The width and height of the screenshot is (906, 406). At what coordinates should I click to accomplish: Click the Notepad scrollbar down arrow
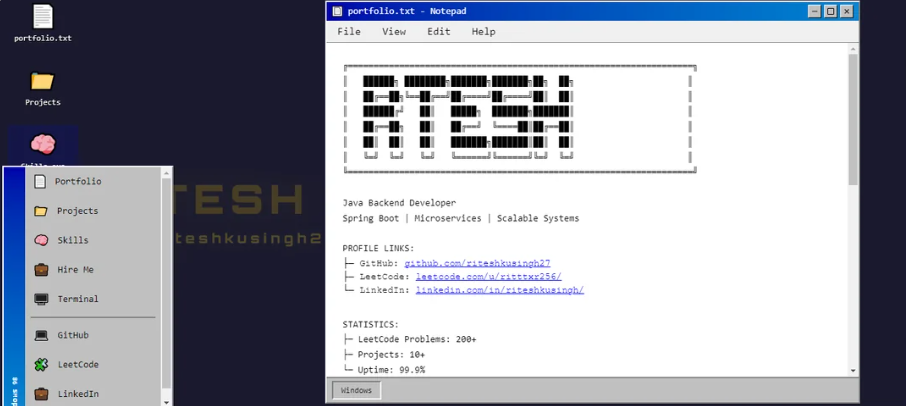click(x=853, y=370)
